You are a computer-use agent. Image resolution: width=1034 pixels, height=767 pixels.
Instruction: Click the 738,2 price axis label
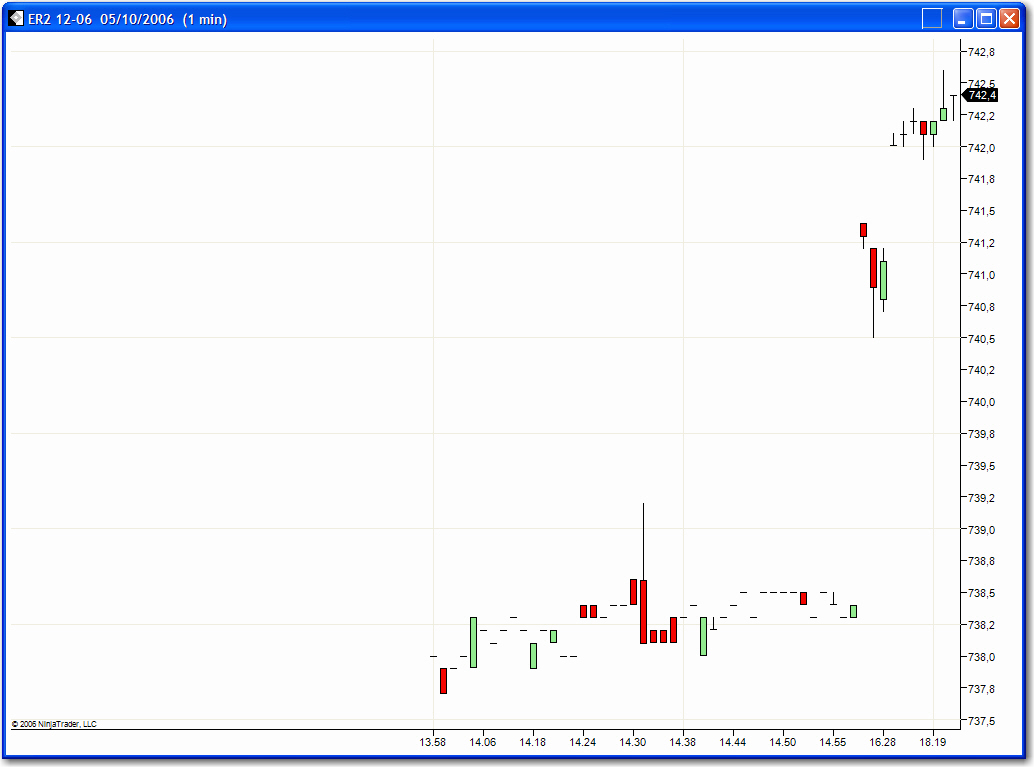point(981,625)
